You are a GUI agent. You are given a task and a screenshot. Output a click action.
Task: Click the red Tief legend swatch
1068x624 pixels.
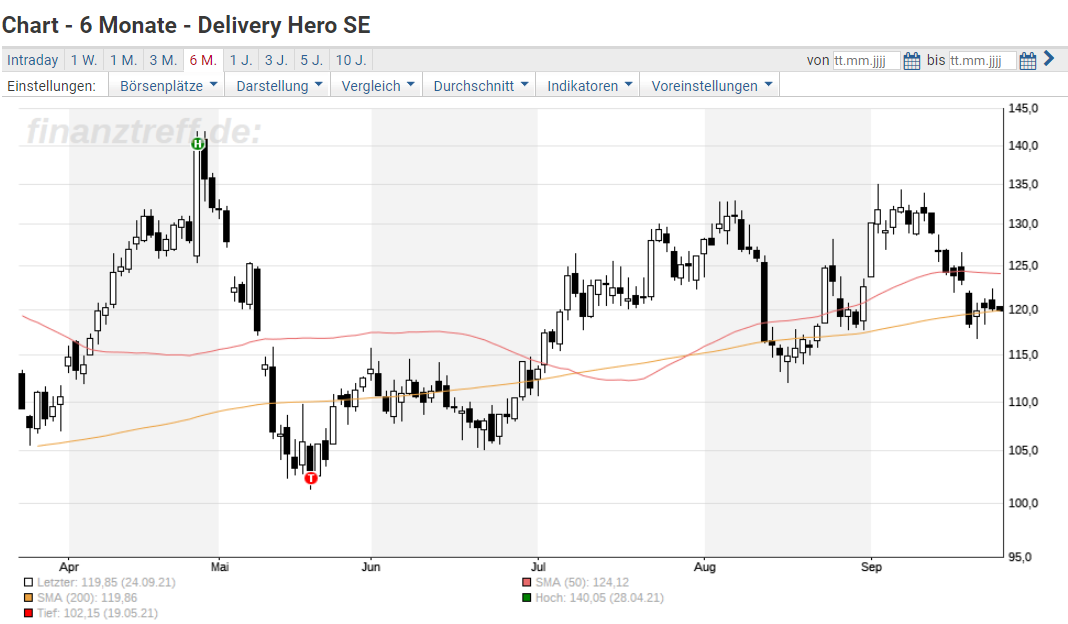[28, 613]
